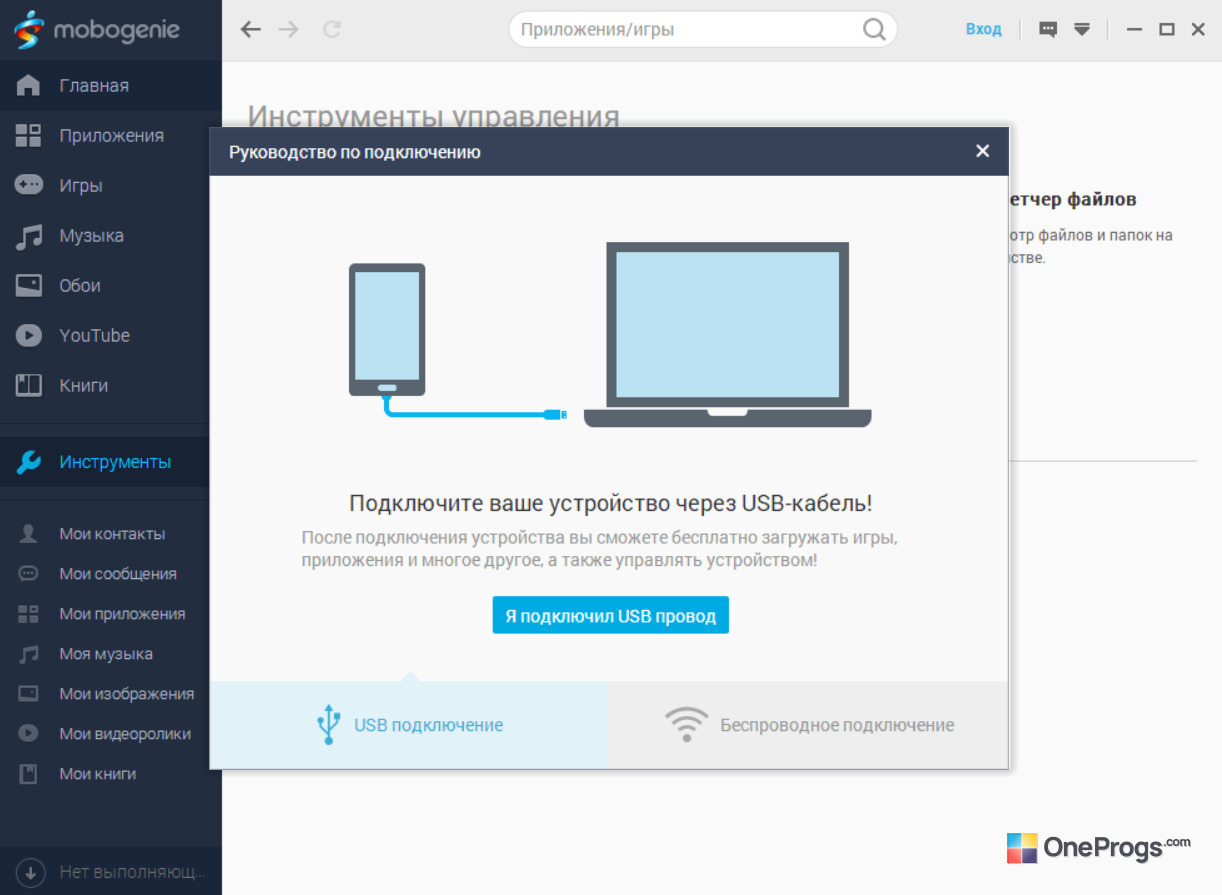1222x895 pixels.
Task: Click the search magnifier icon
Action: click(874, 30)
